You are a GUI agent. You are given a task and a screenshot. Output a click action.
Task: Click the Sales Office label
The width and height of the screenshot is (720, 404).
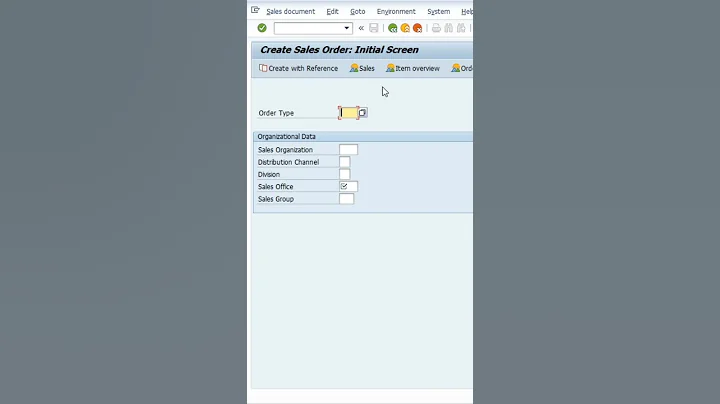click(276, 186)
